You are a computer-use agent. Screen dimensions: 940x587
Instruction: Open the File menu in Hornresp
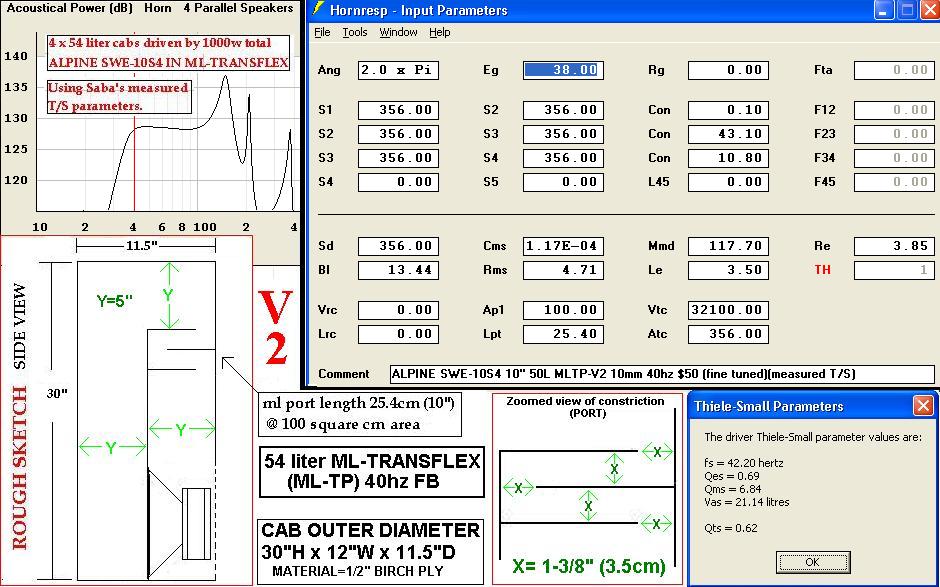coord(322,32)
